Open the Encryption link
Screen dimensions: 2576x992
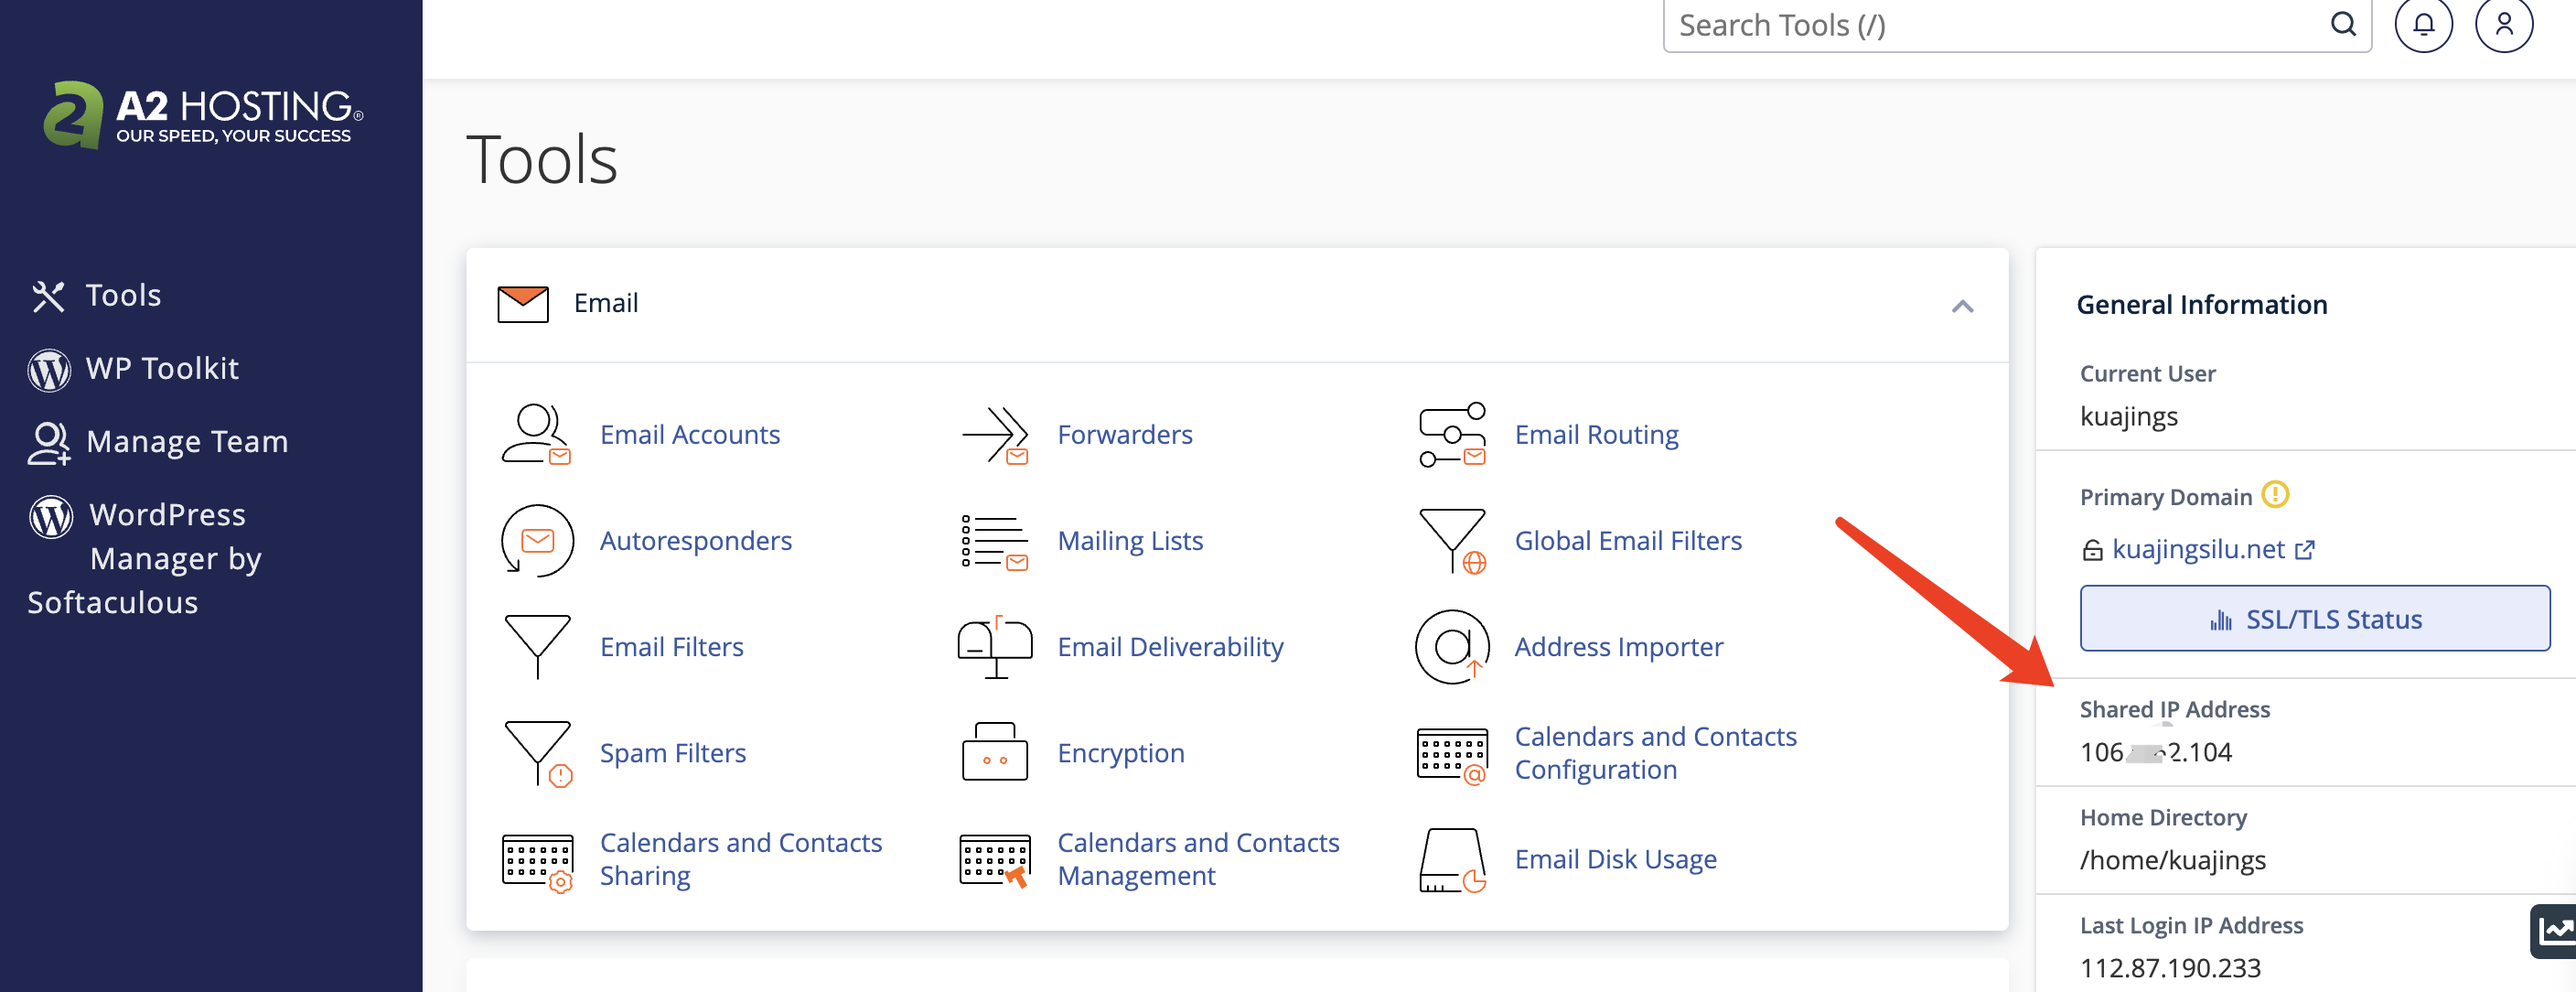click(x=1121, y=754)
